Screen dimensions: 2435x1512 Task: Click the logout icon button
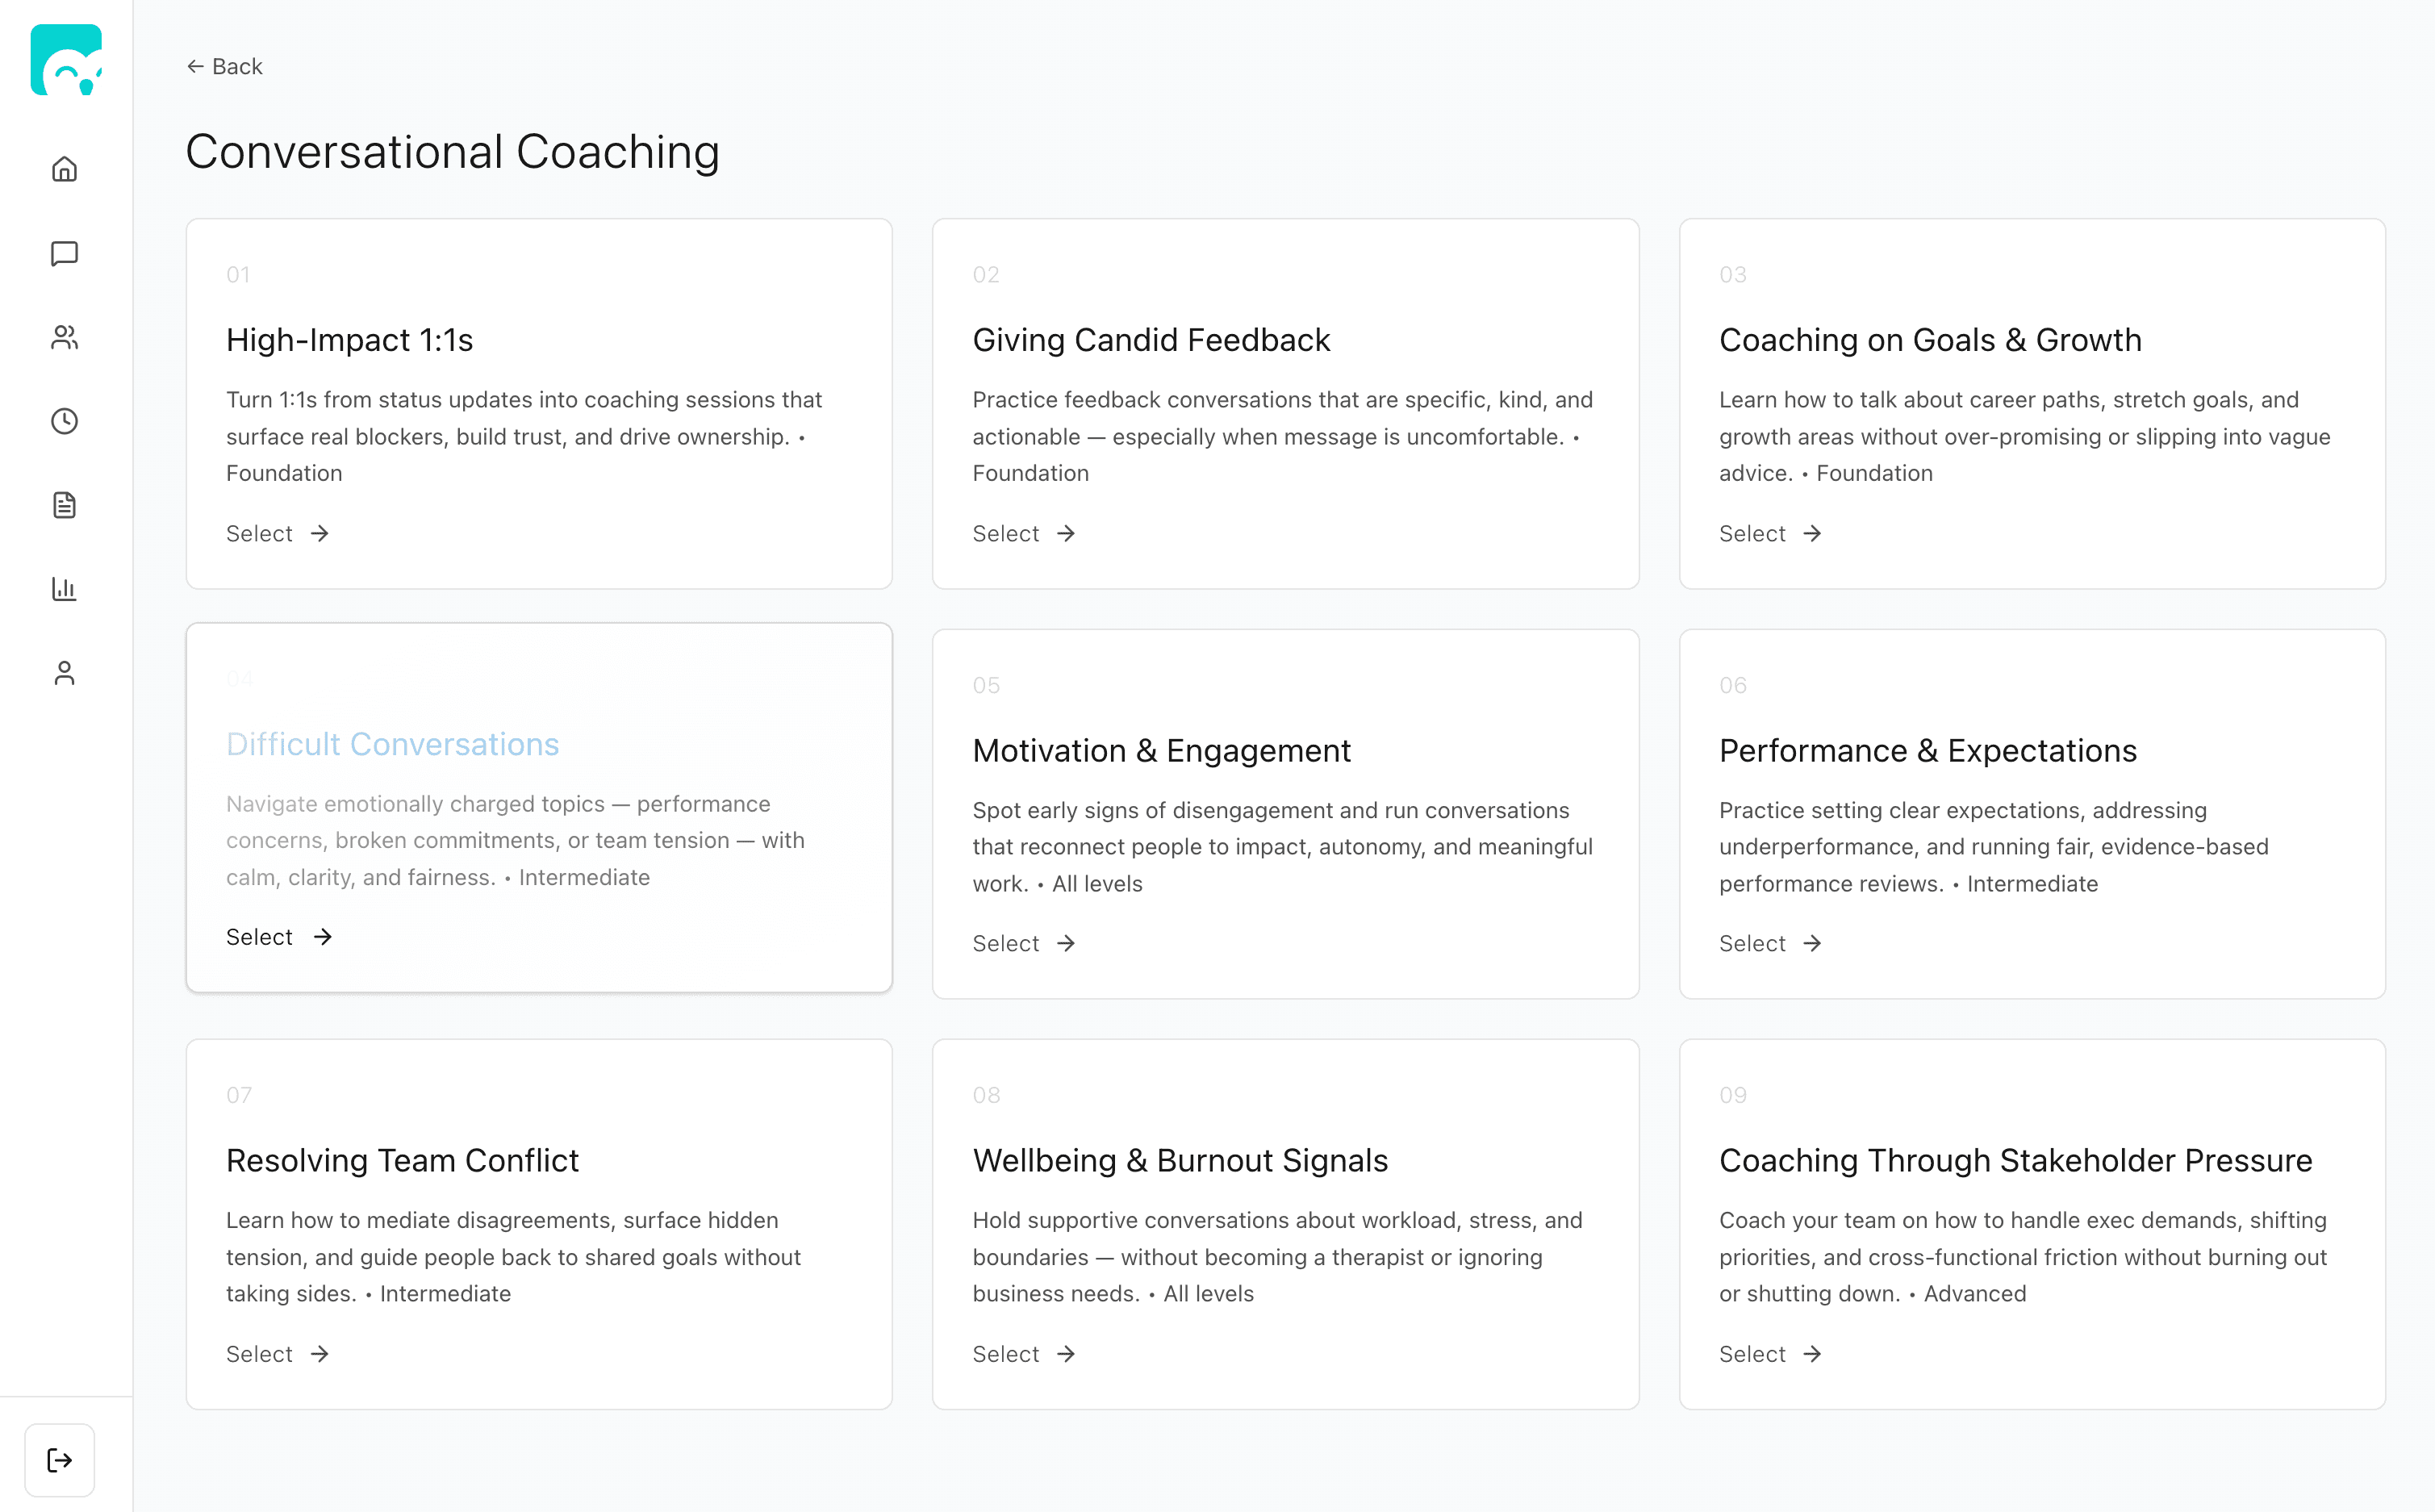click(x=60, y=1460)
